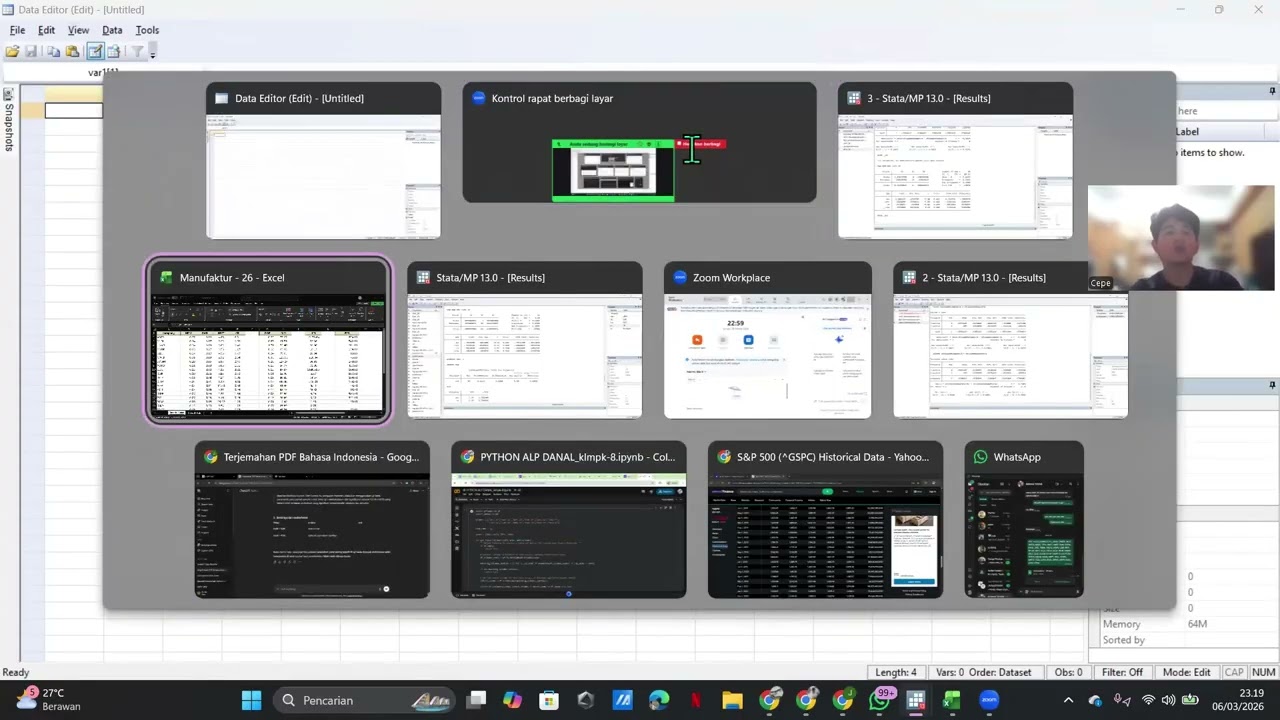
Task: Select the Data Editor (Edit) window thumbnail
Action: 323,161
